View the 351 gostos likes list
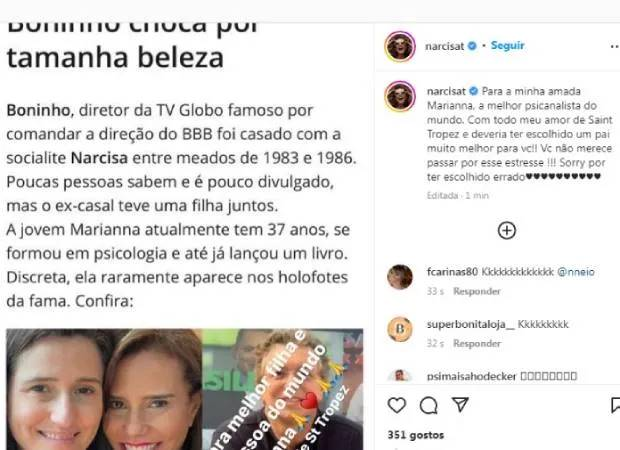This screenshot has width=620, height=450. pyautogui.click(x=416, y=435)
